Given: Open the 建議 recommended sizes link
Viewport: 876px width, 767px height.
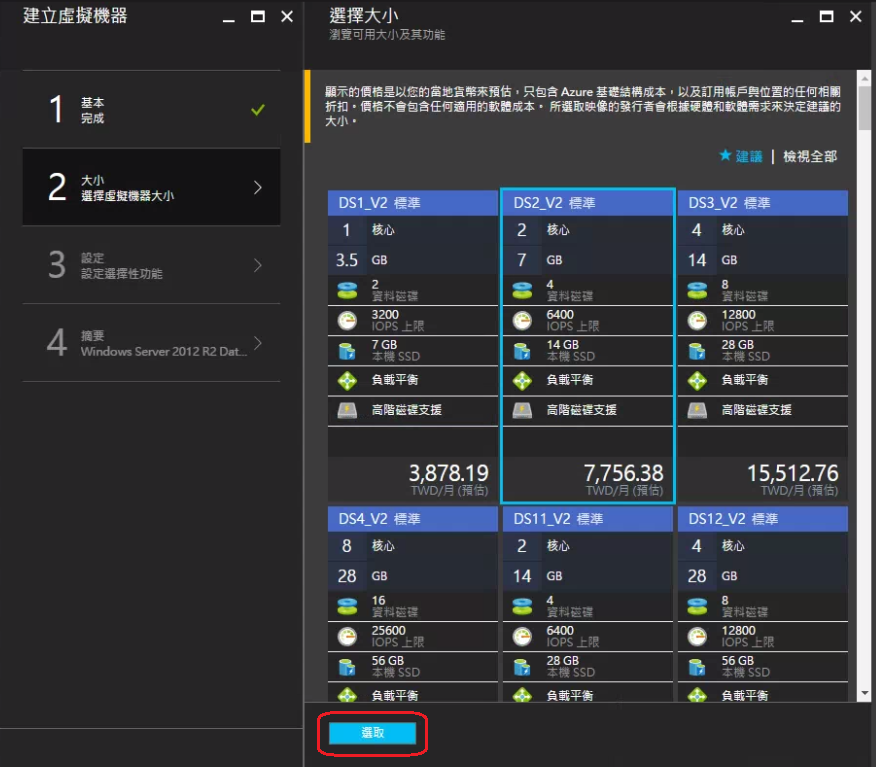Looking at the screenshot, I should tap(749, 156).
